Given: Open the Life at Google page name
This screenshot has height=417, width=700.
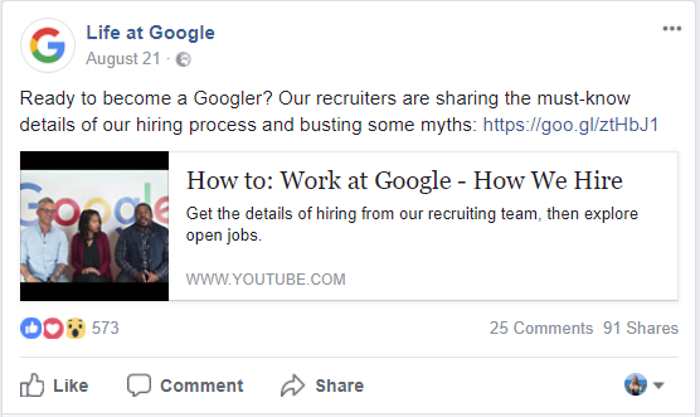Looking at the screenshot, I should point(150,33).
